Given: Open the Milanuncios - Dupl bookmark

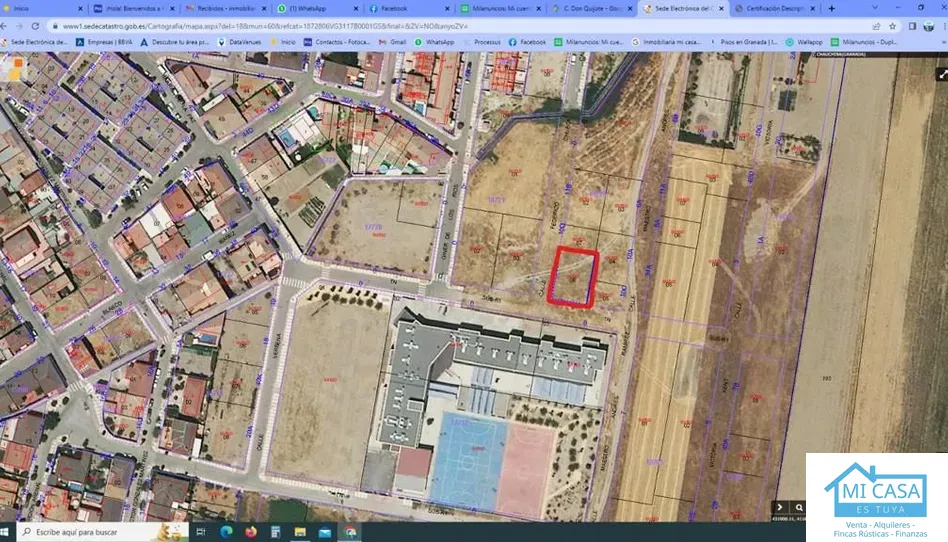Looking at the screenshot, I should tap(864, 42).
